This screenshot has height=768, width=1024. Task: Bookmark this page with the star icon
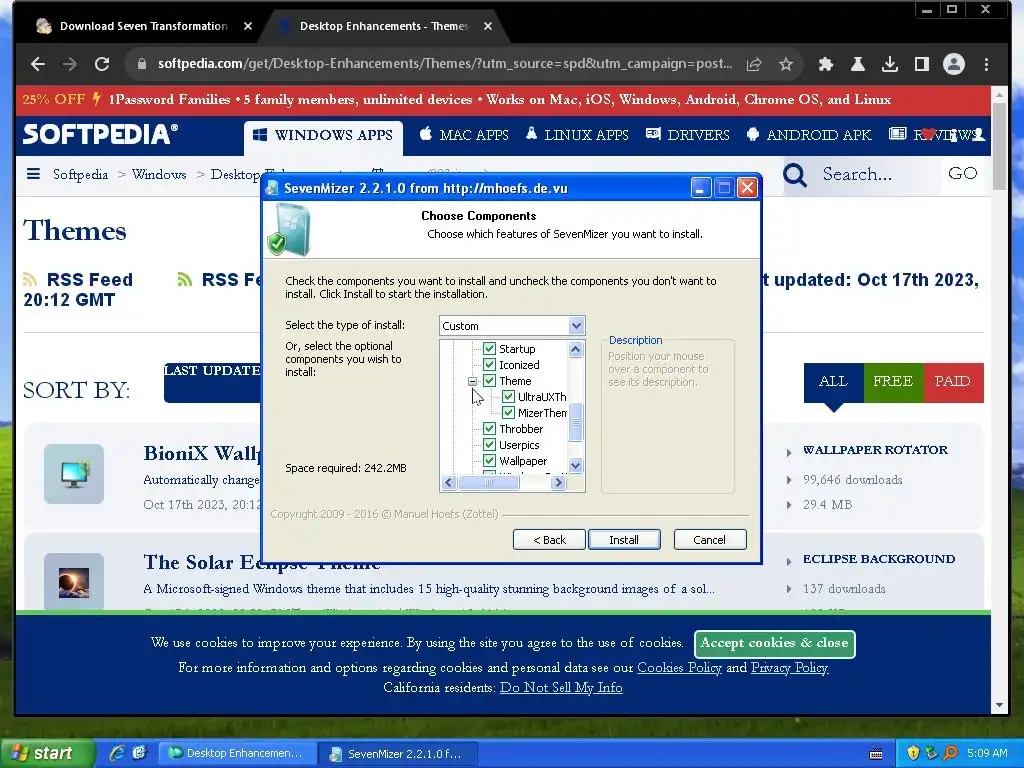(786, 64)
